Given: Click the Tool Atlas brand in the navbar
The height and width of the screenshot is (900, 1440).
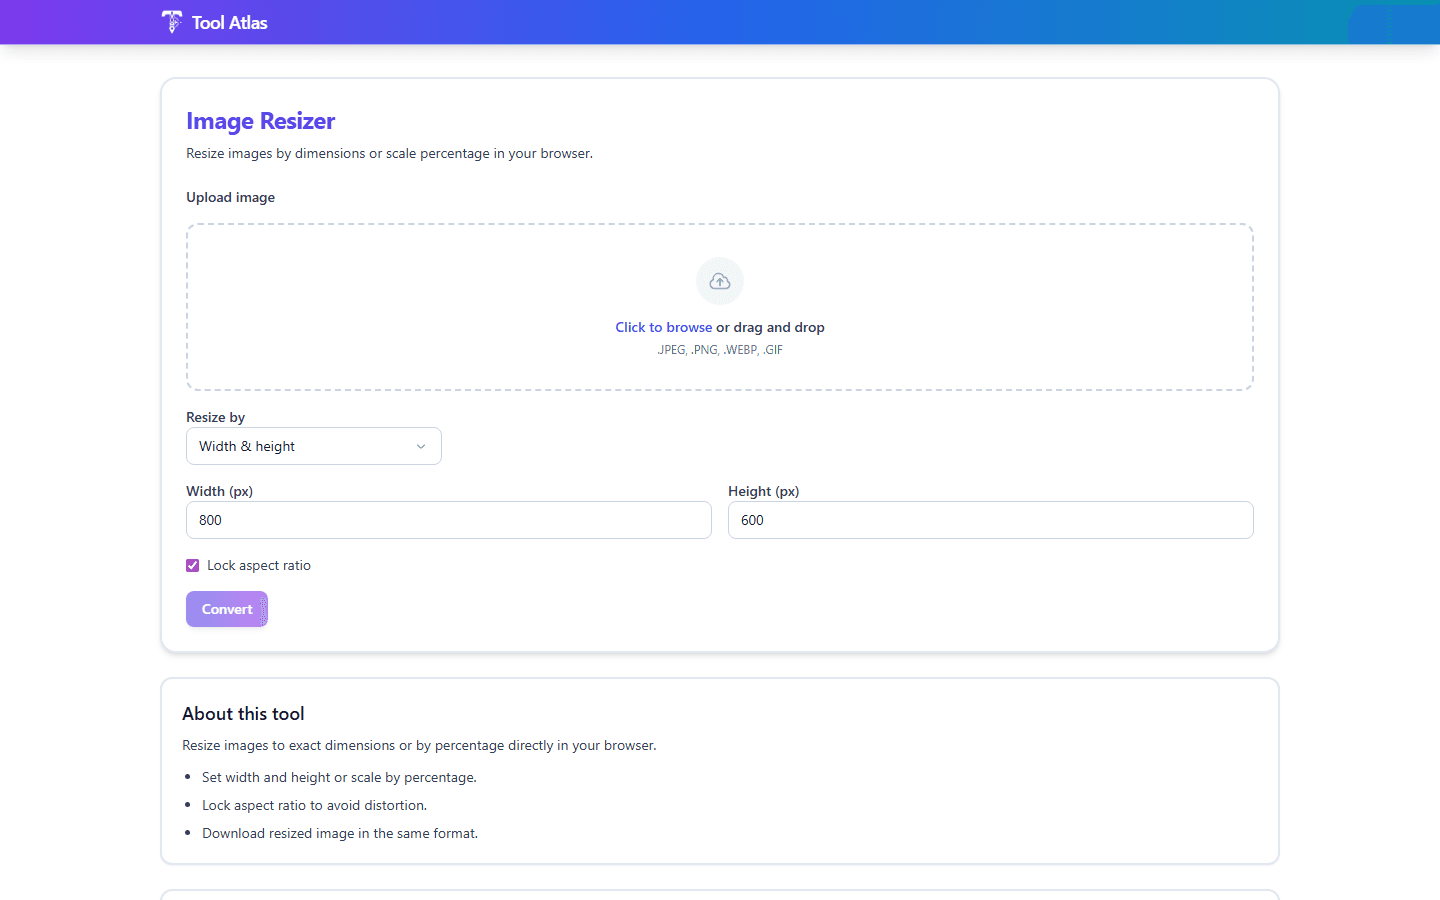Looking at the screenshot, I should click(214, 21).
